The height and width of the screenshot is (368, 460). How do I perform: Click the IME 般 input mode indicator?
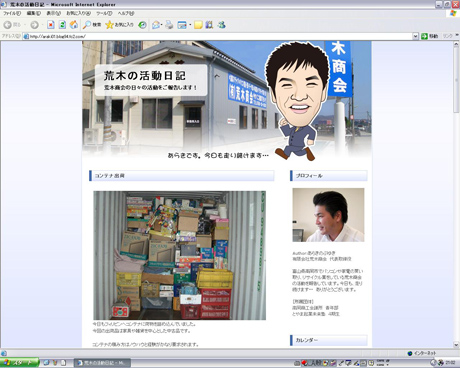tap(318, 363)
